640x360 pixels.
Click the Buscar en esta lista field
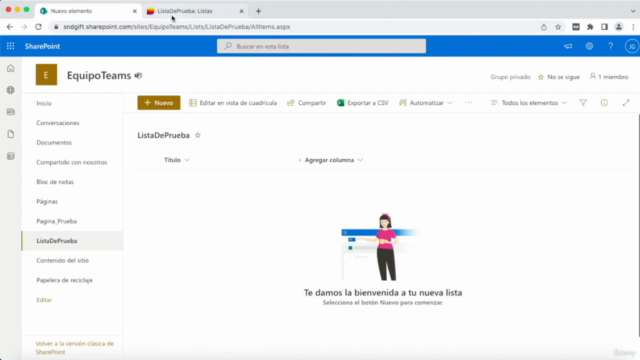[322, 46]
